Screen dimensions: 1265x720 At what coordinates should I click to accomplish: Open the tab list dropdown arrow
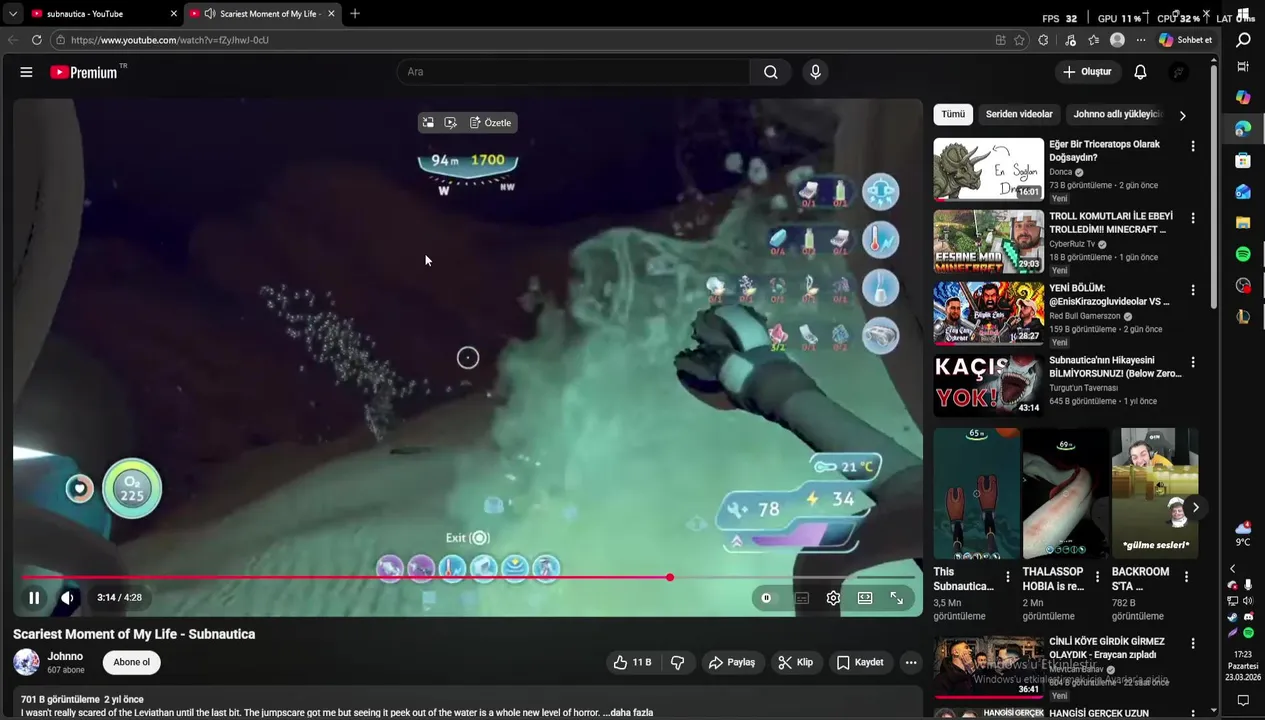(x=12, y=14)
